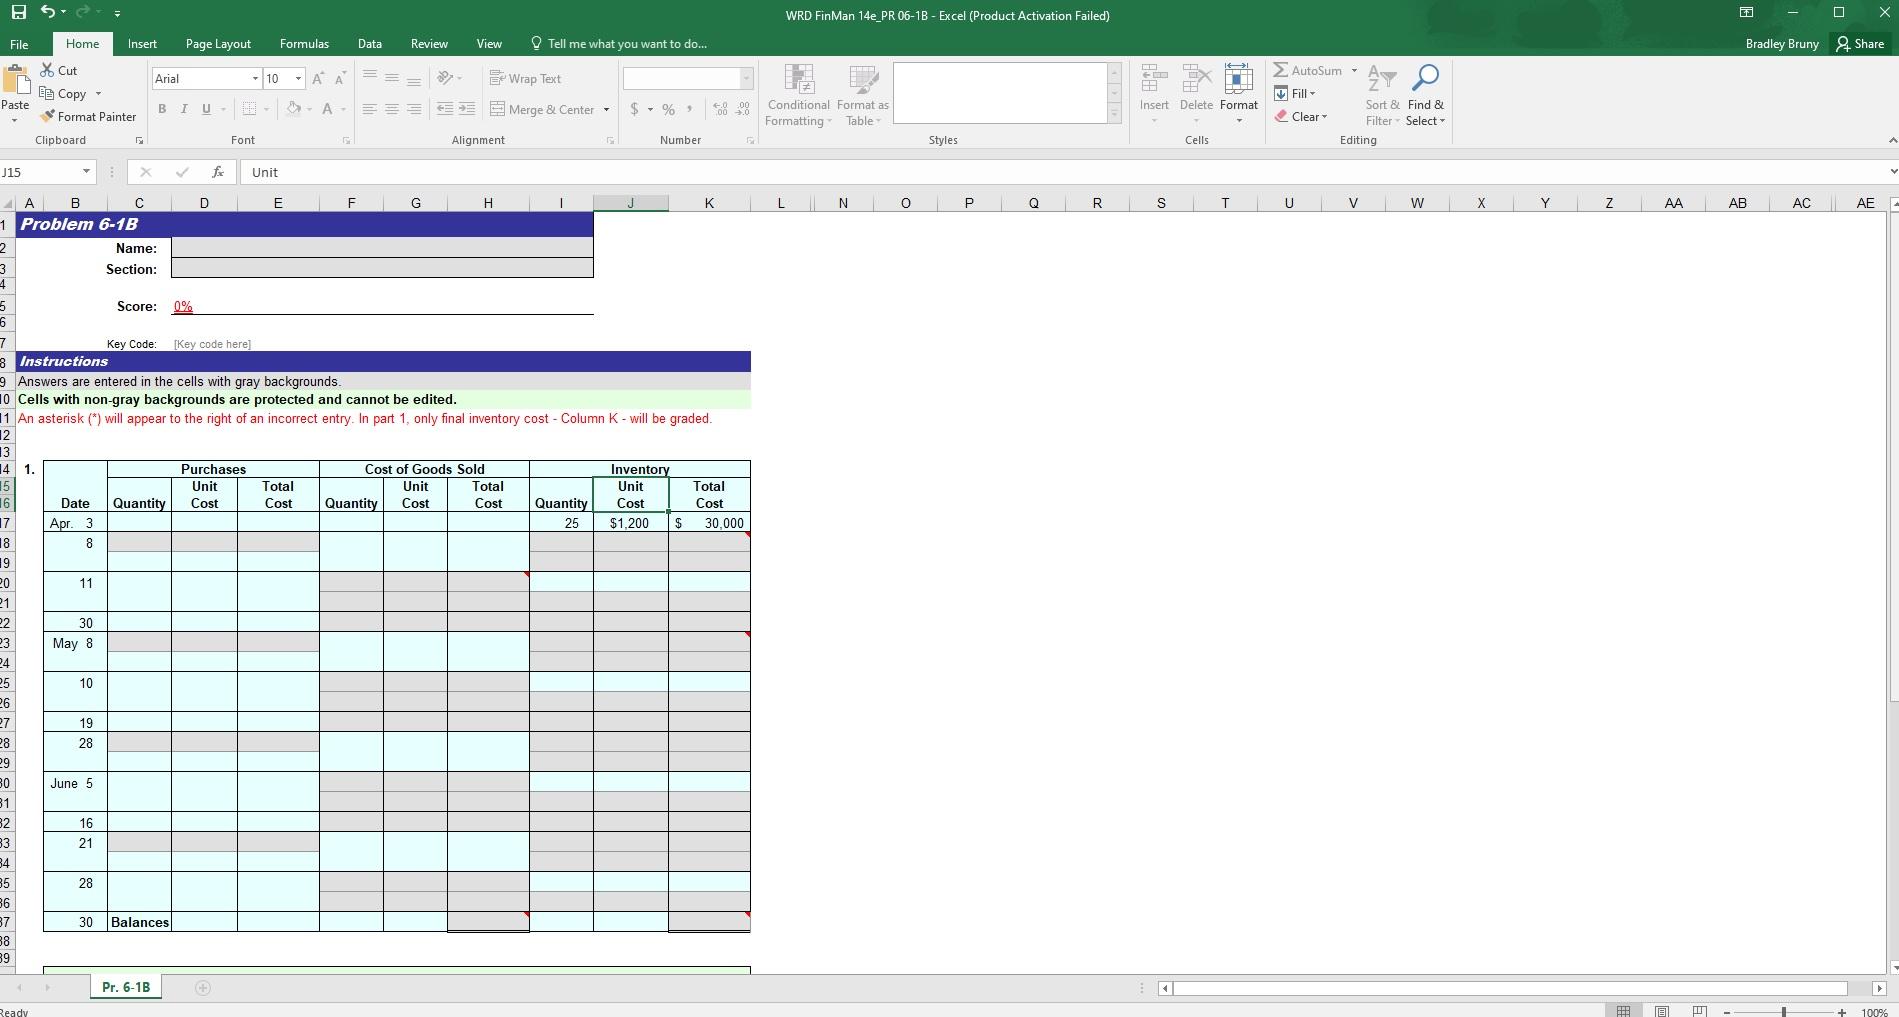The height and width of the screenshot is (1017, 1899).
Task: Open Conditional Formatting options
Action: point(798,93)
